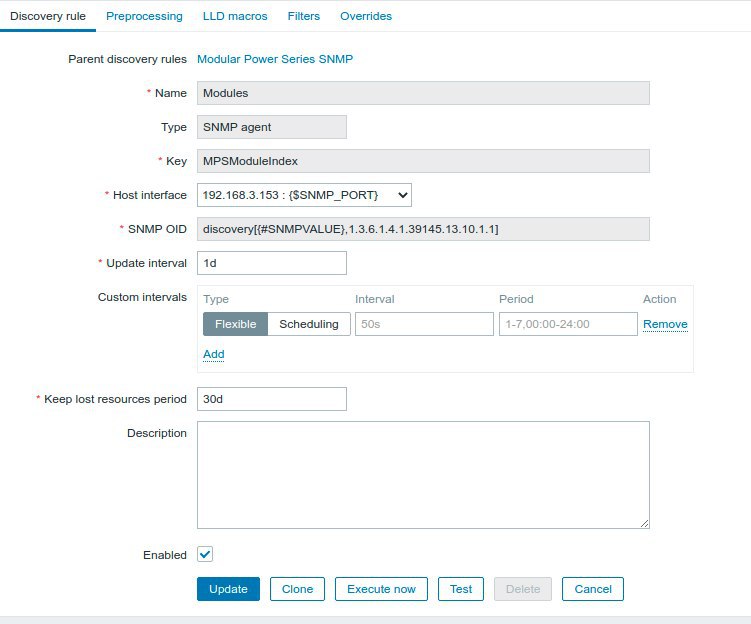Image resolution: width=751 pixels, height=624 pixels.
Task: Switch to the Preprocessing tab
Action: [x=144, y=16]
